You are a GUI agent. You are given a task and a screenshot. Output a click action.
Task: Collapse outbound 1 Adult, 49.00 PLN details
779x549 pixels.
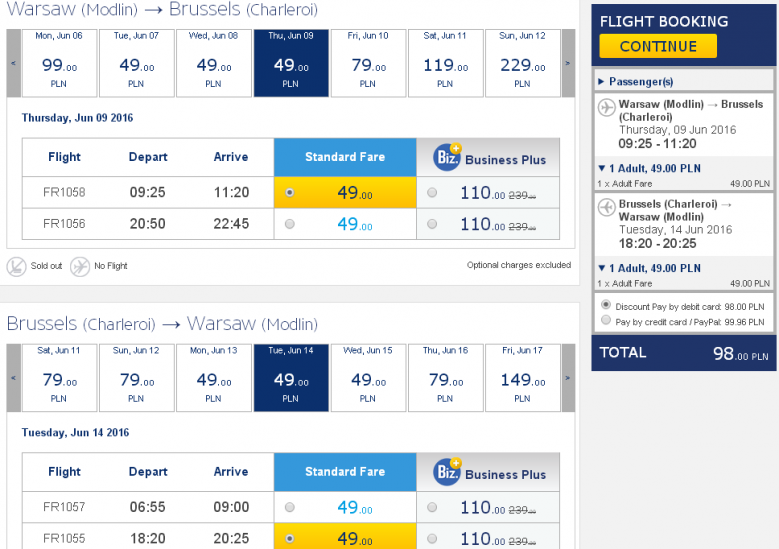pos(649,168)
